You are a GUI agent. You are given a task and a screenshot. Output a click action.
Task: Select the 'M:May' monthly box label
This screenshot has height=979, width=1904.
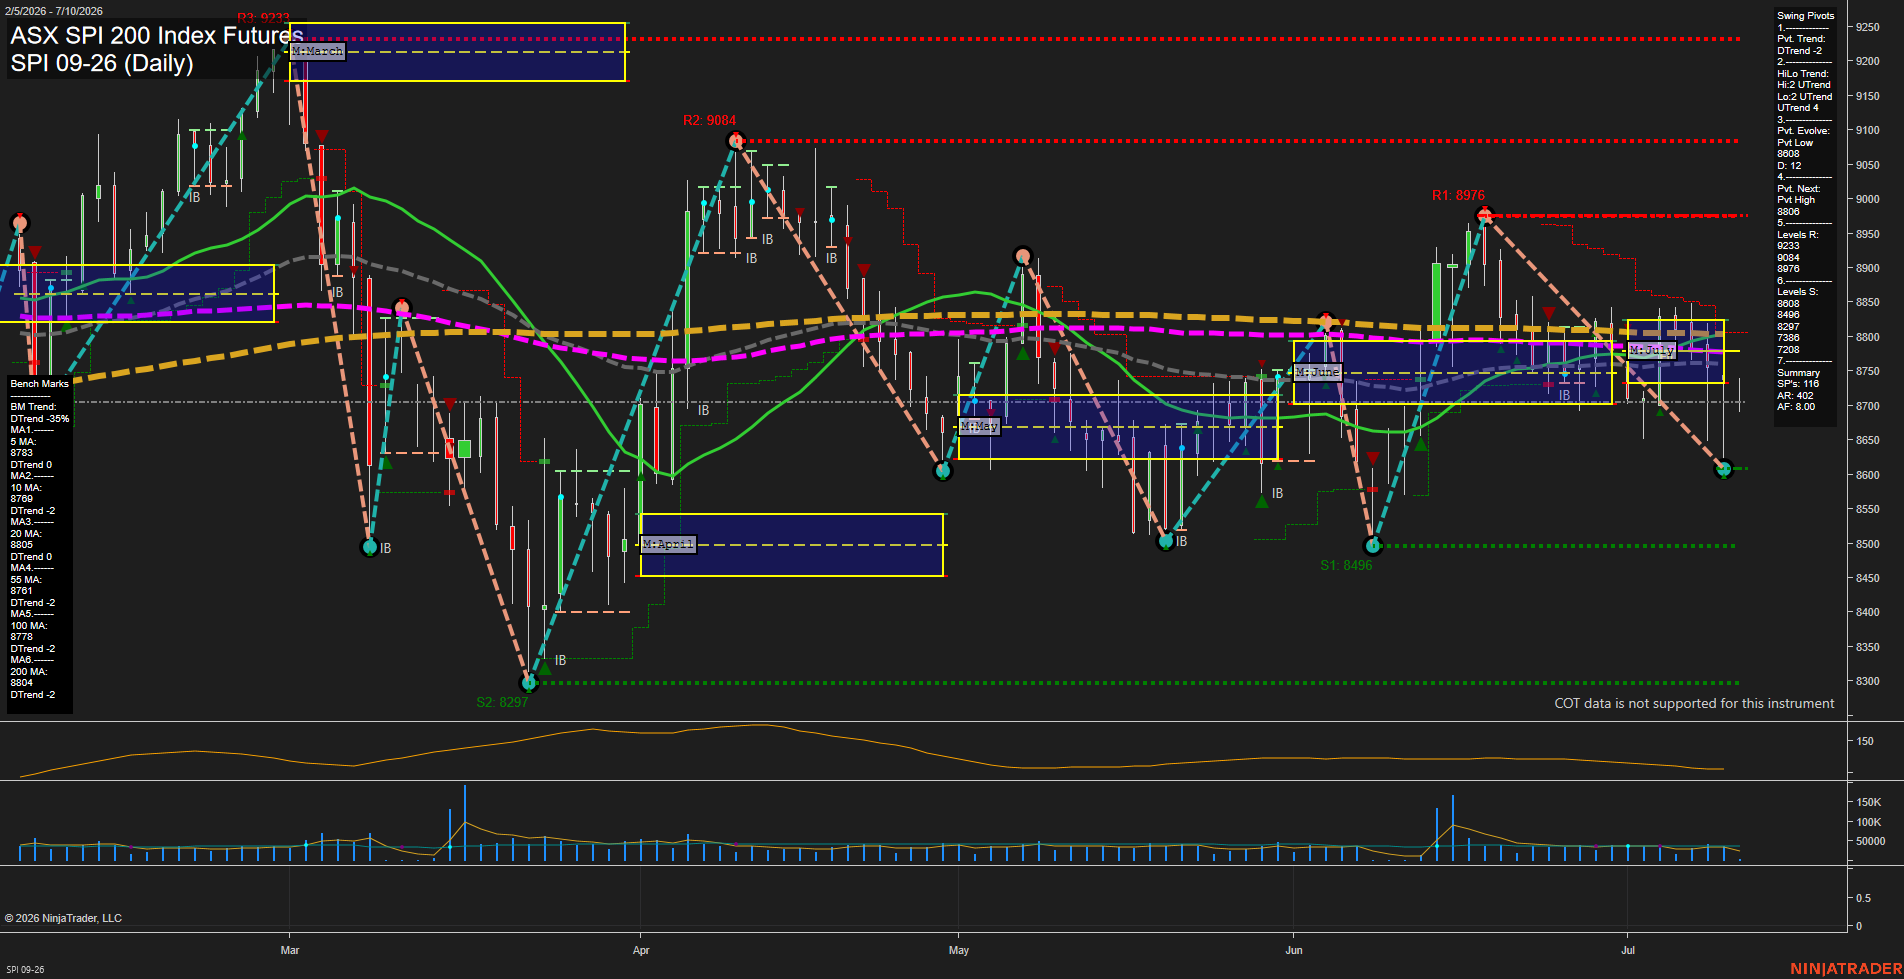(979, 426)
